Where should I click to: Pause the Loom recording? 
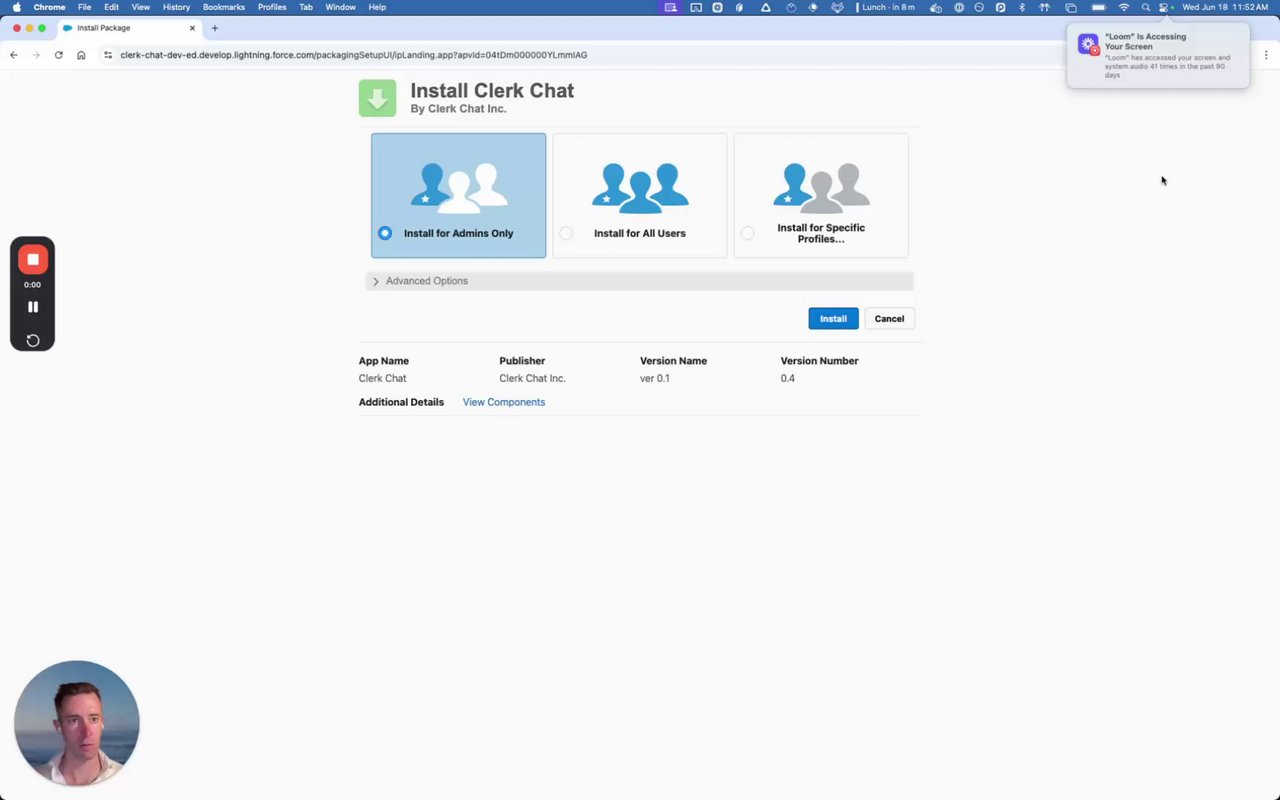(x=33, y=307)
